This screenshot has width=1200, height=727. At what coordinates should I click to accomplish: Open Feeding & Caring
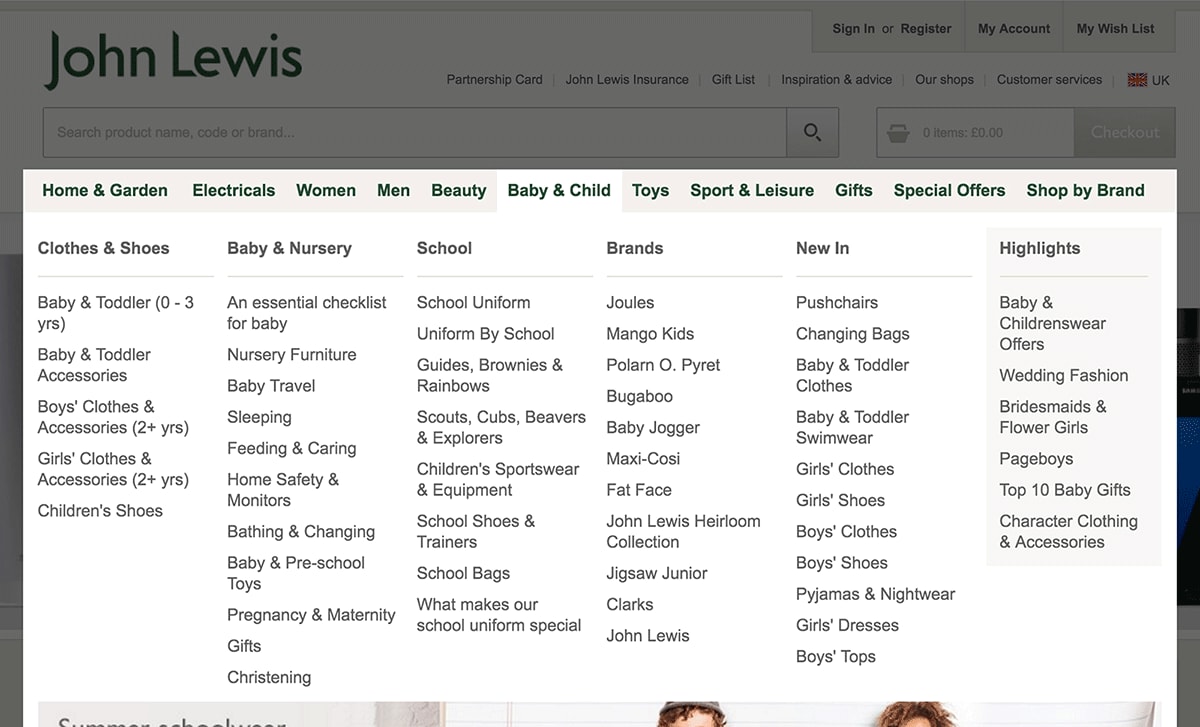point(292,448)
